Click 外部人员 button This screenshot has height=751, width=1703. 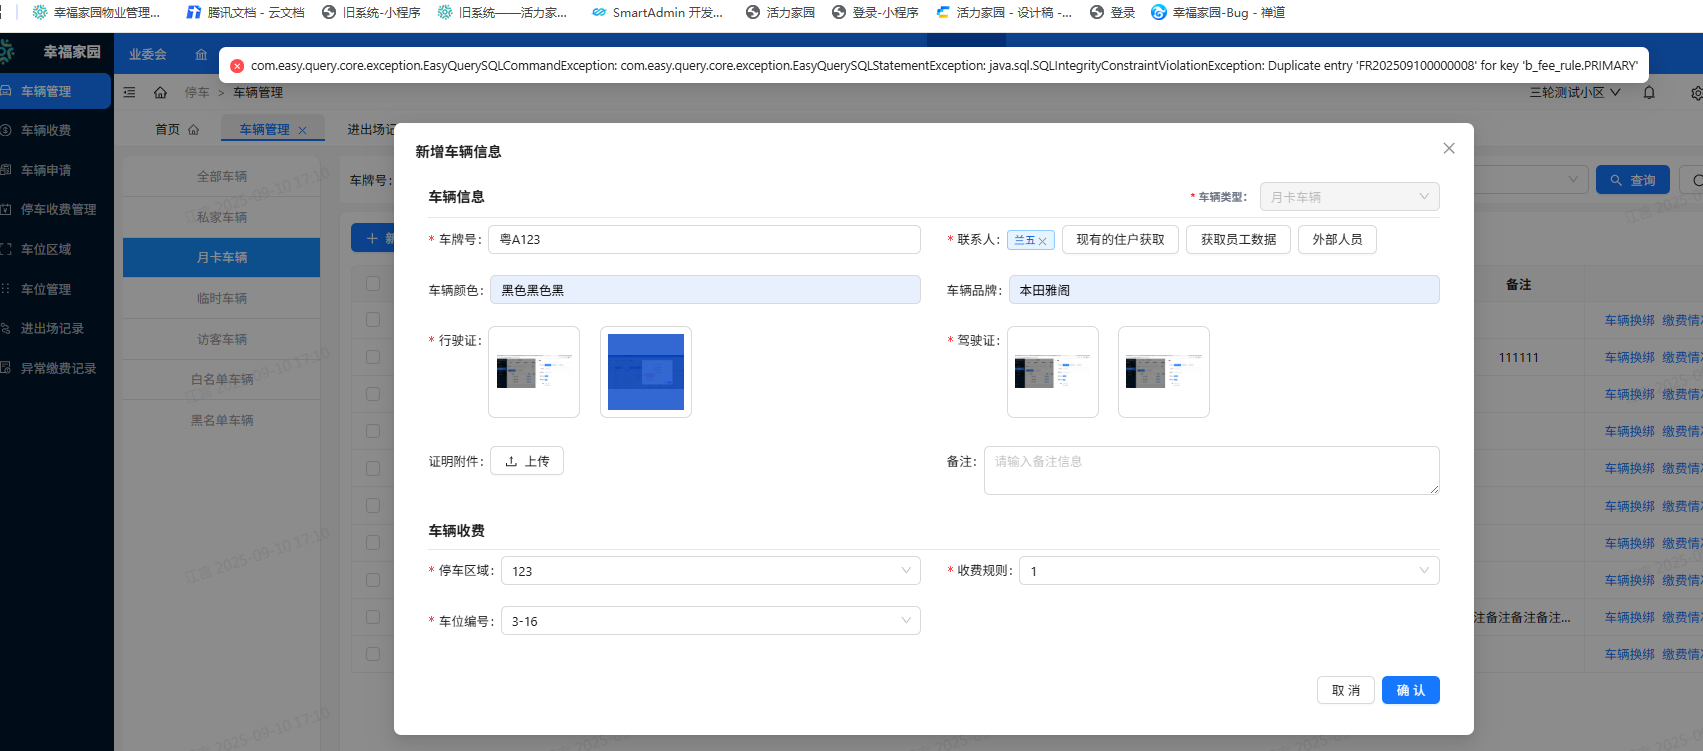click(x=1337, y=240)
